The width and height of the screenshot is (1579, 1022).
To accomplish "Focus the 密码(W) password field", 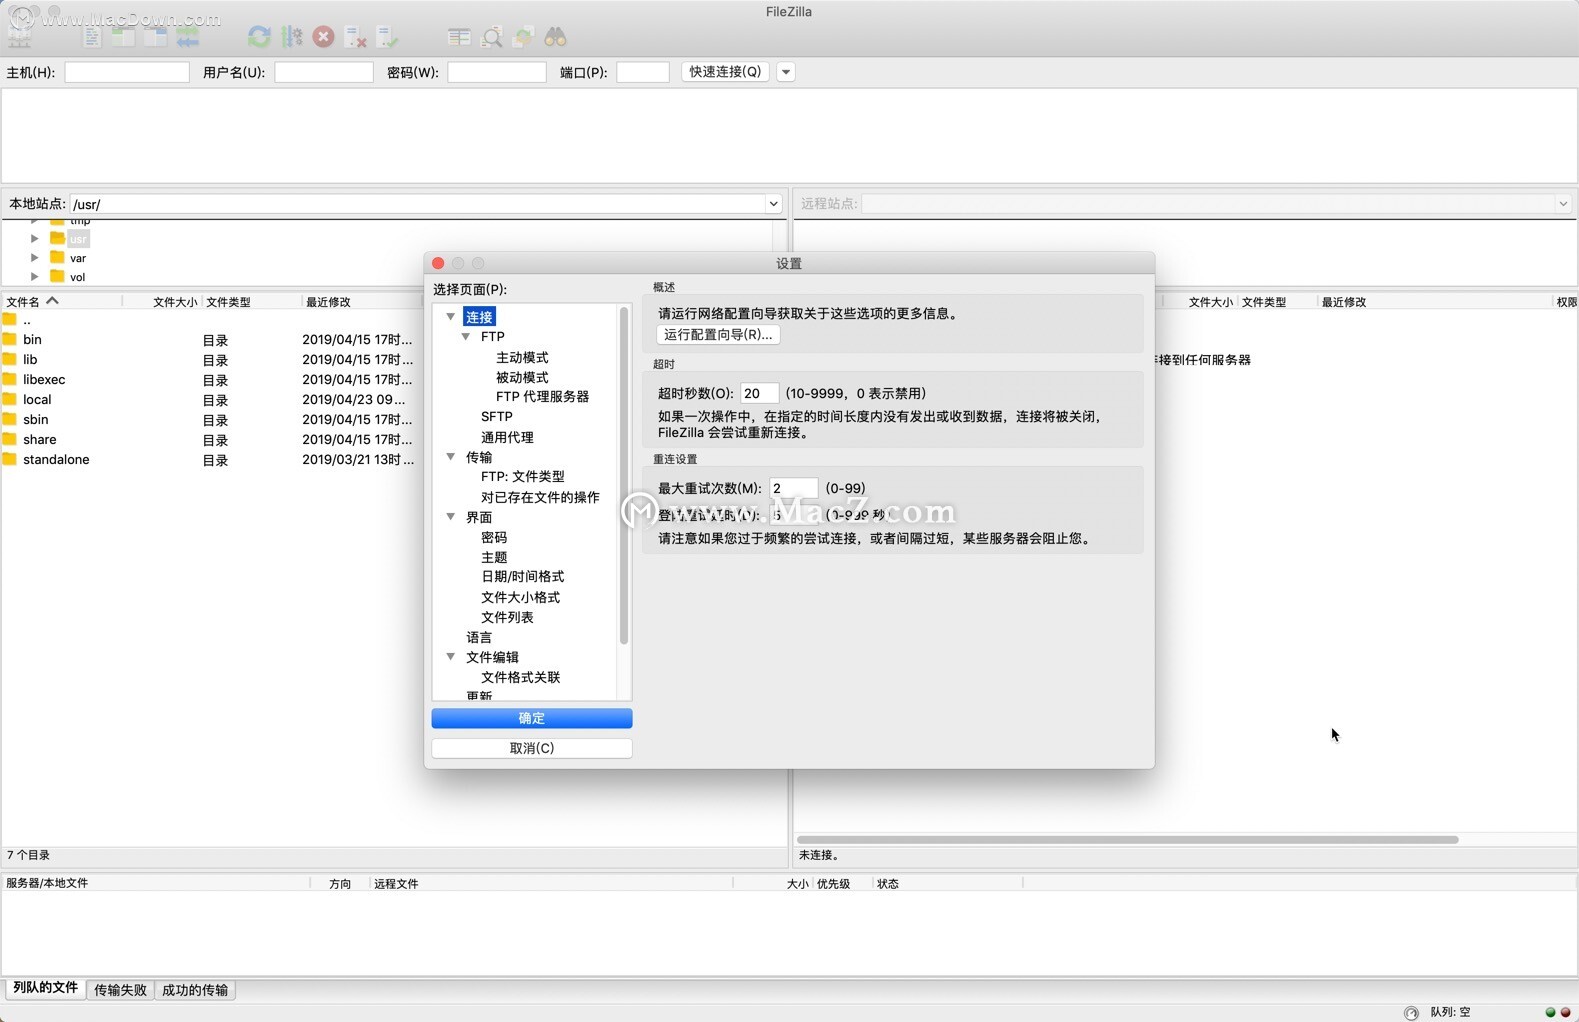I will [497, 72].
